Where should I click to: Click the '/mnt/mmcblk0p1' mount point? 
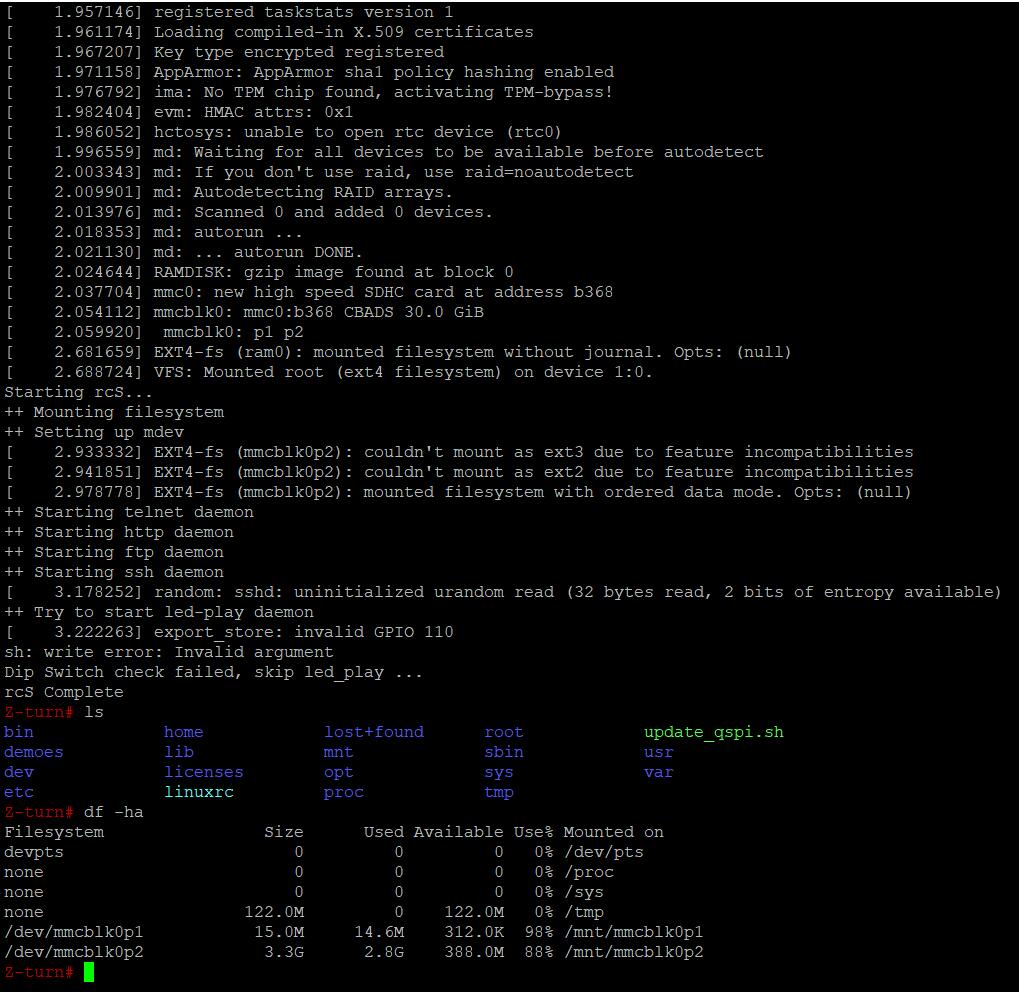634,932
